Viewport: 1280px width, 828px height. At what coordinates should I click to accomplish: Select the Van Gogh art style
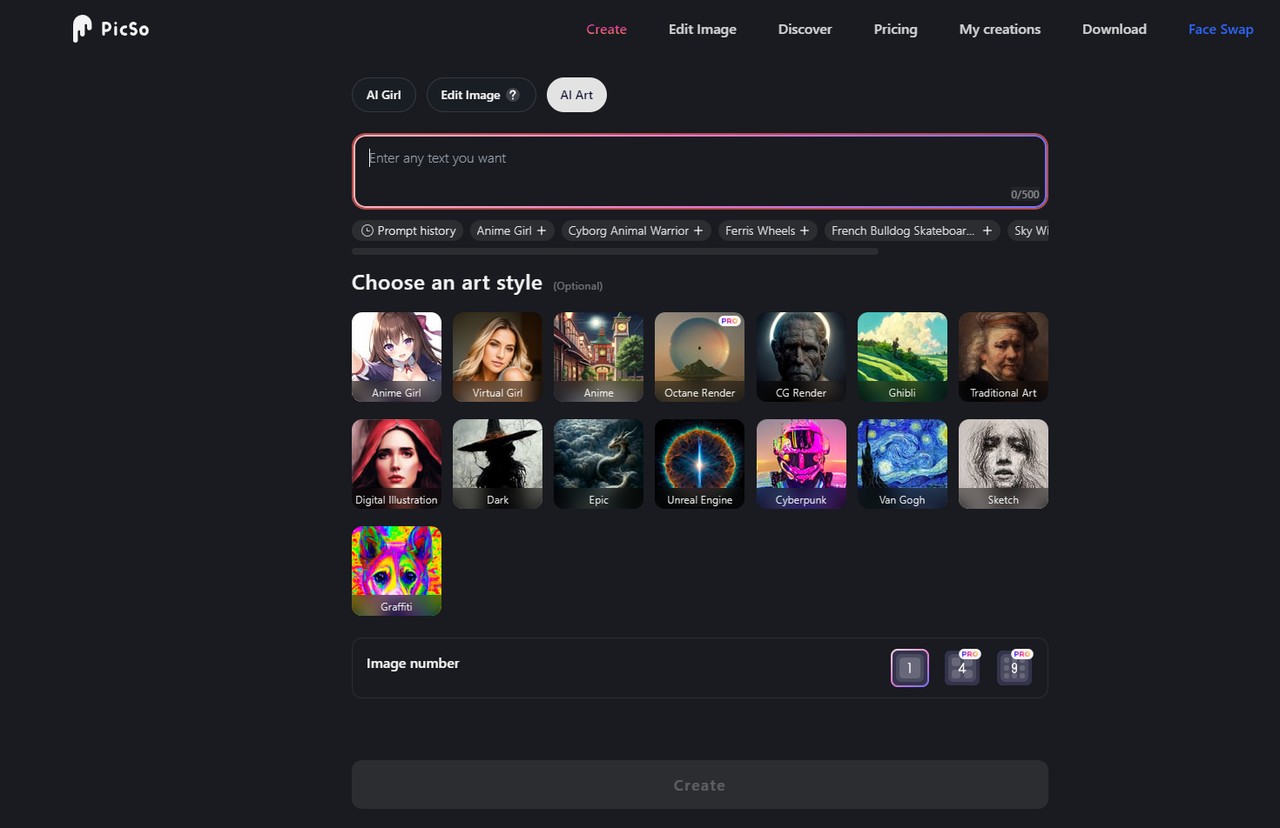pyautogui.click(x=902, y=464)
